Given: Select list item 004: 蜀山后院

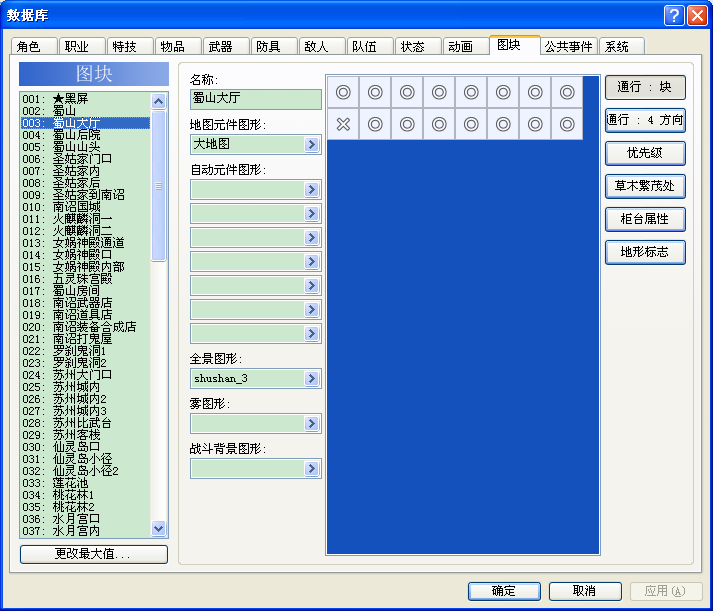Looking at the screenshot, I should [85, 135].
